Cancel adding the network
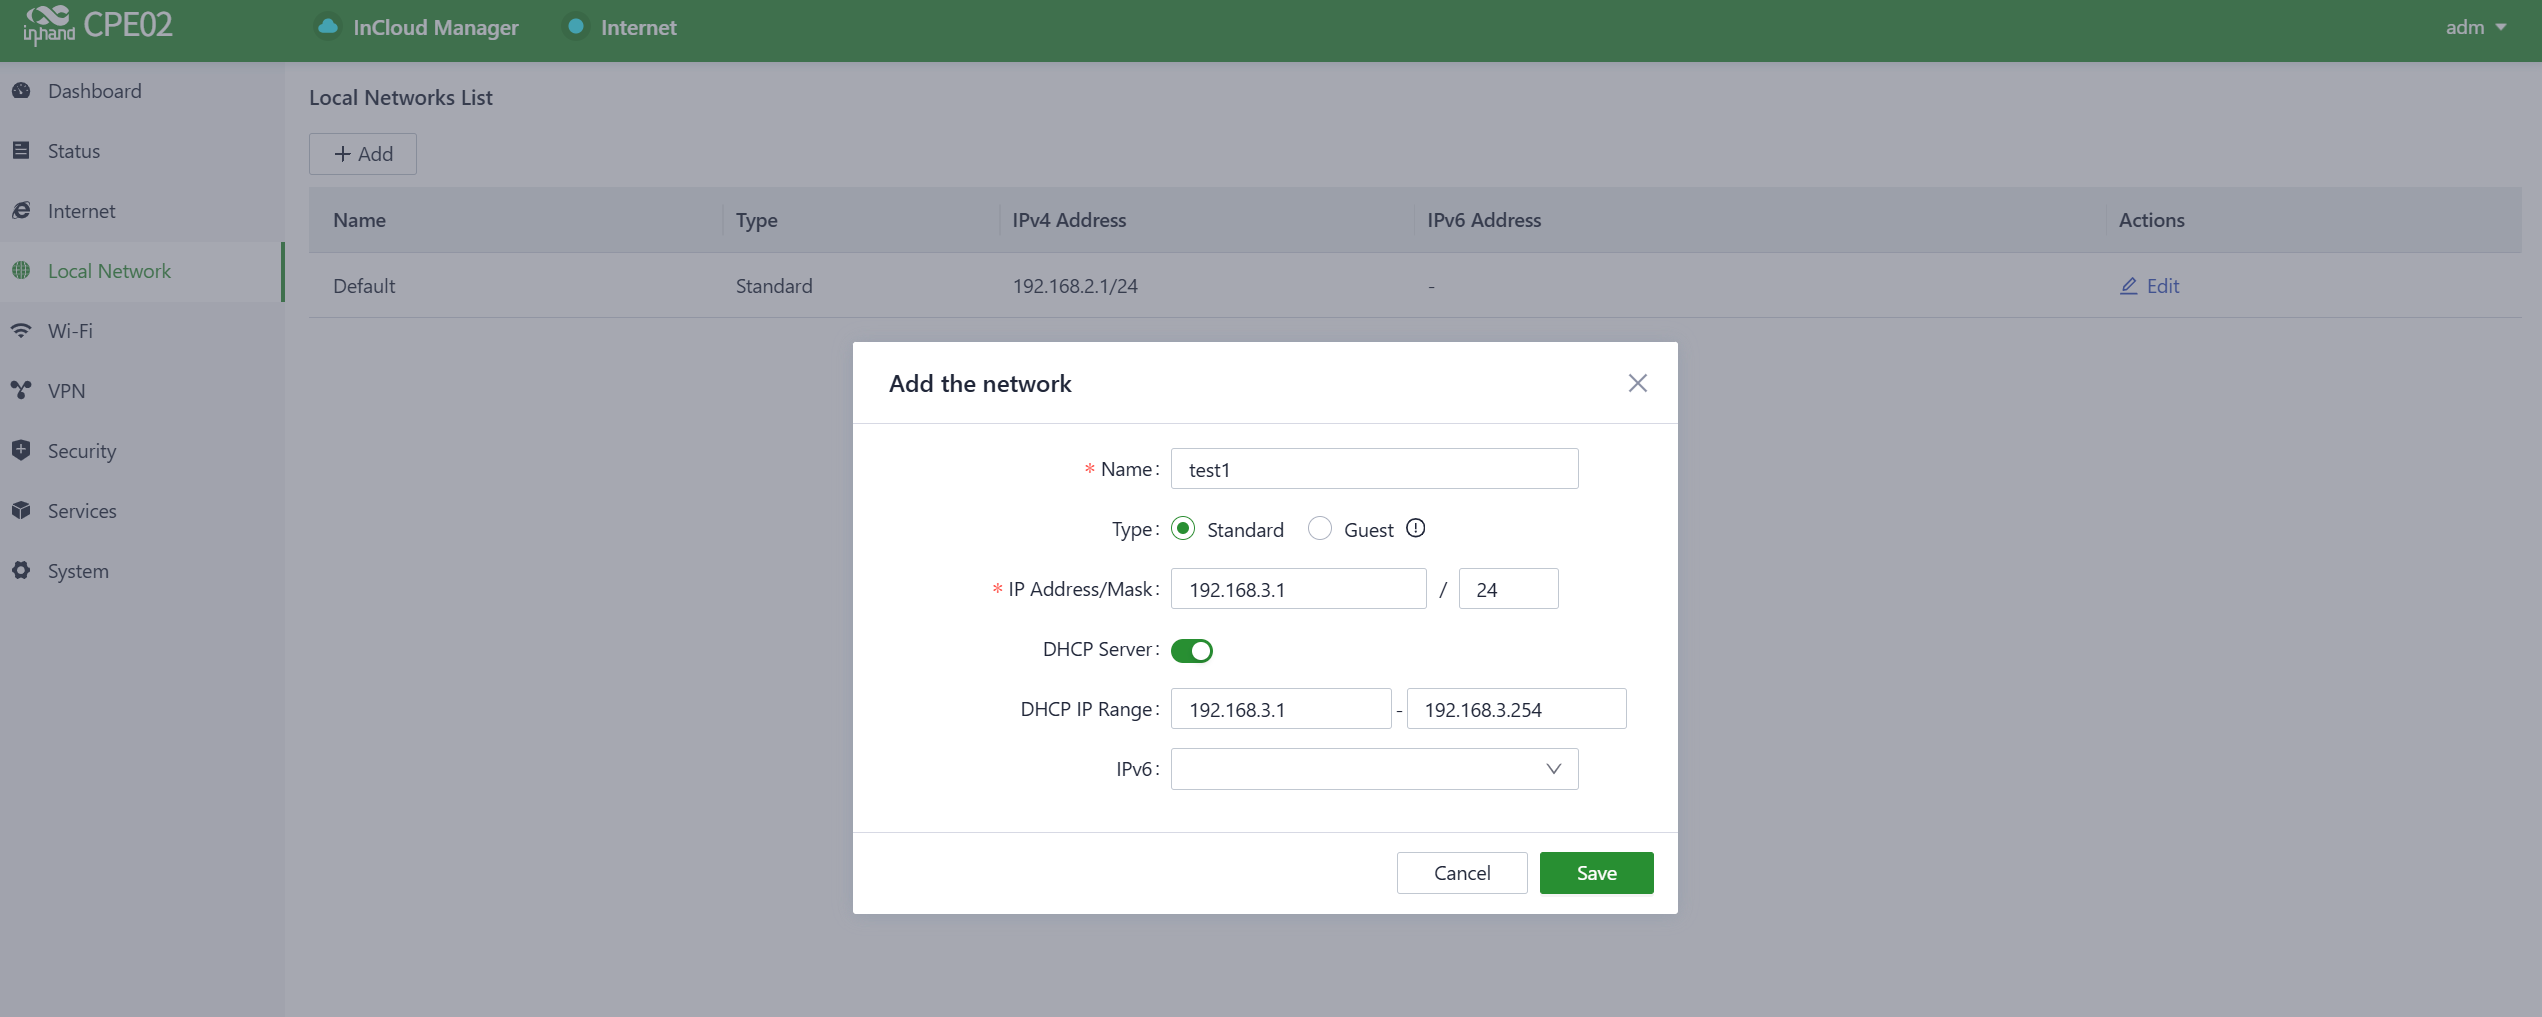This screenshot has height=1017, width=2542. point(1461,873)
